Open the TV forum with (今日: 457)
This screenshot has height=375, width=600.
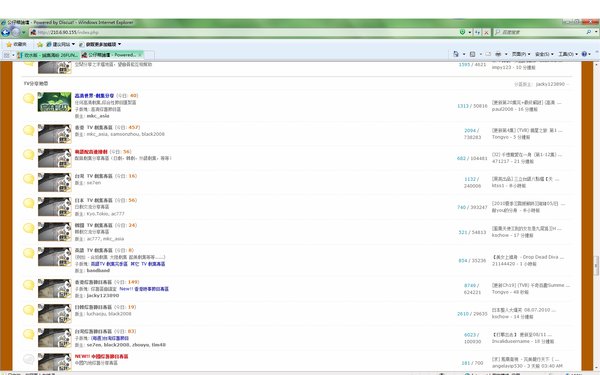[93, 127]
